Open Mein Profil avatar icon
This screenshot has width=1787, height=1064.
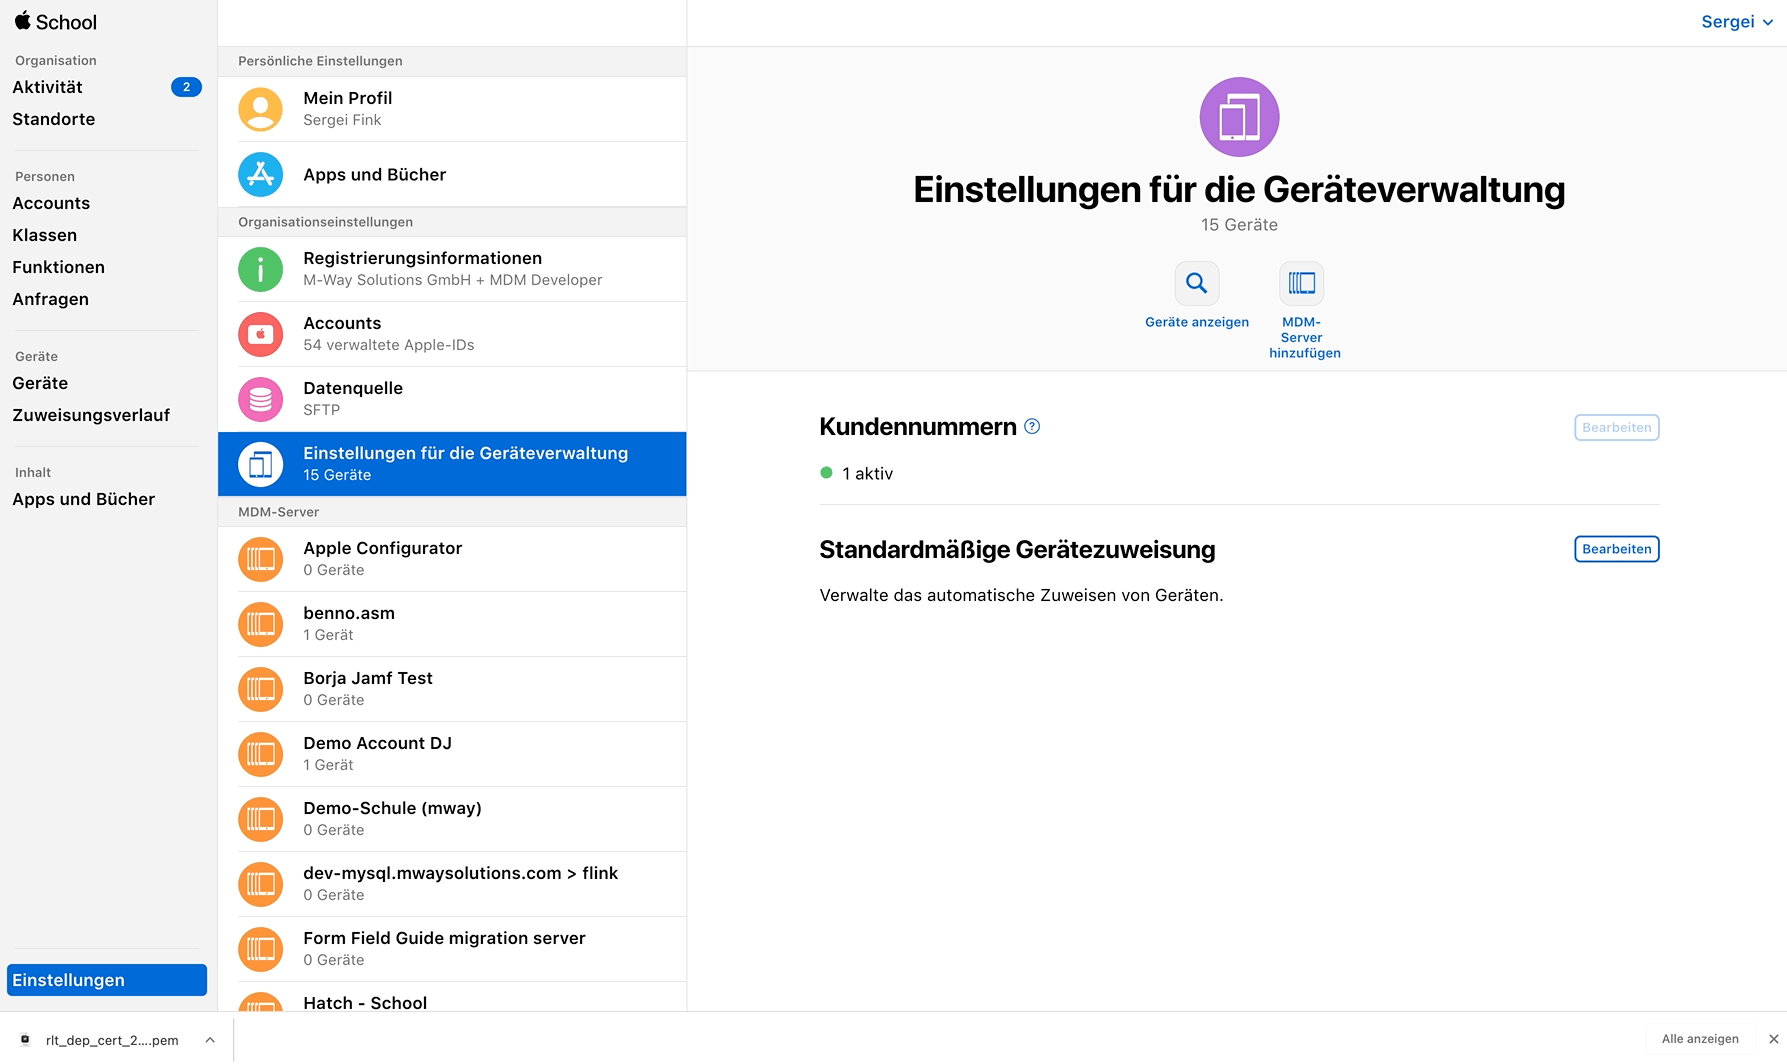click(x=260, y=109)
